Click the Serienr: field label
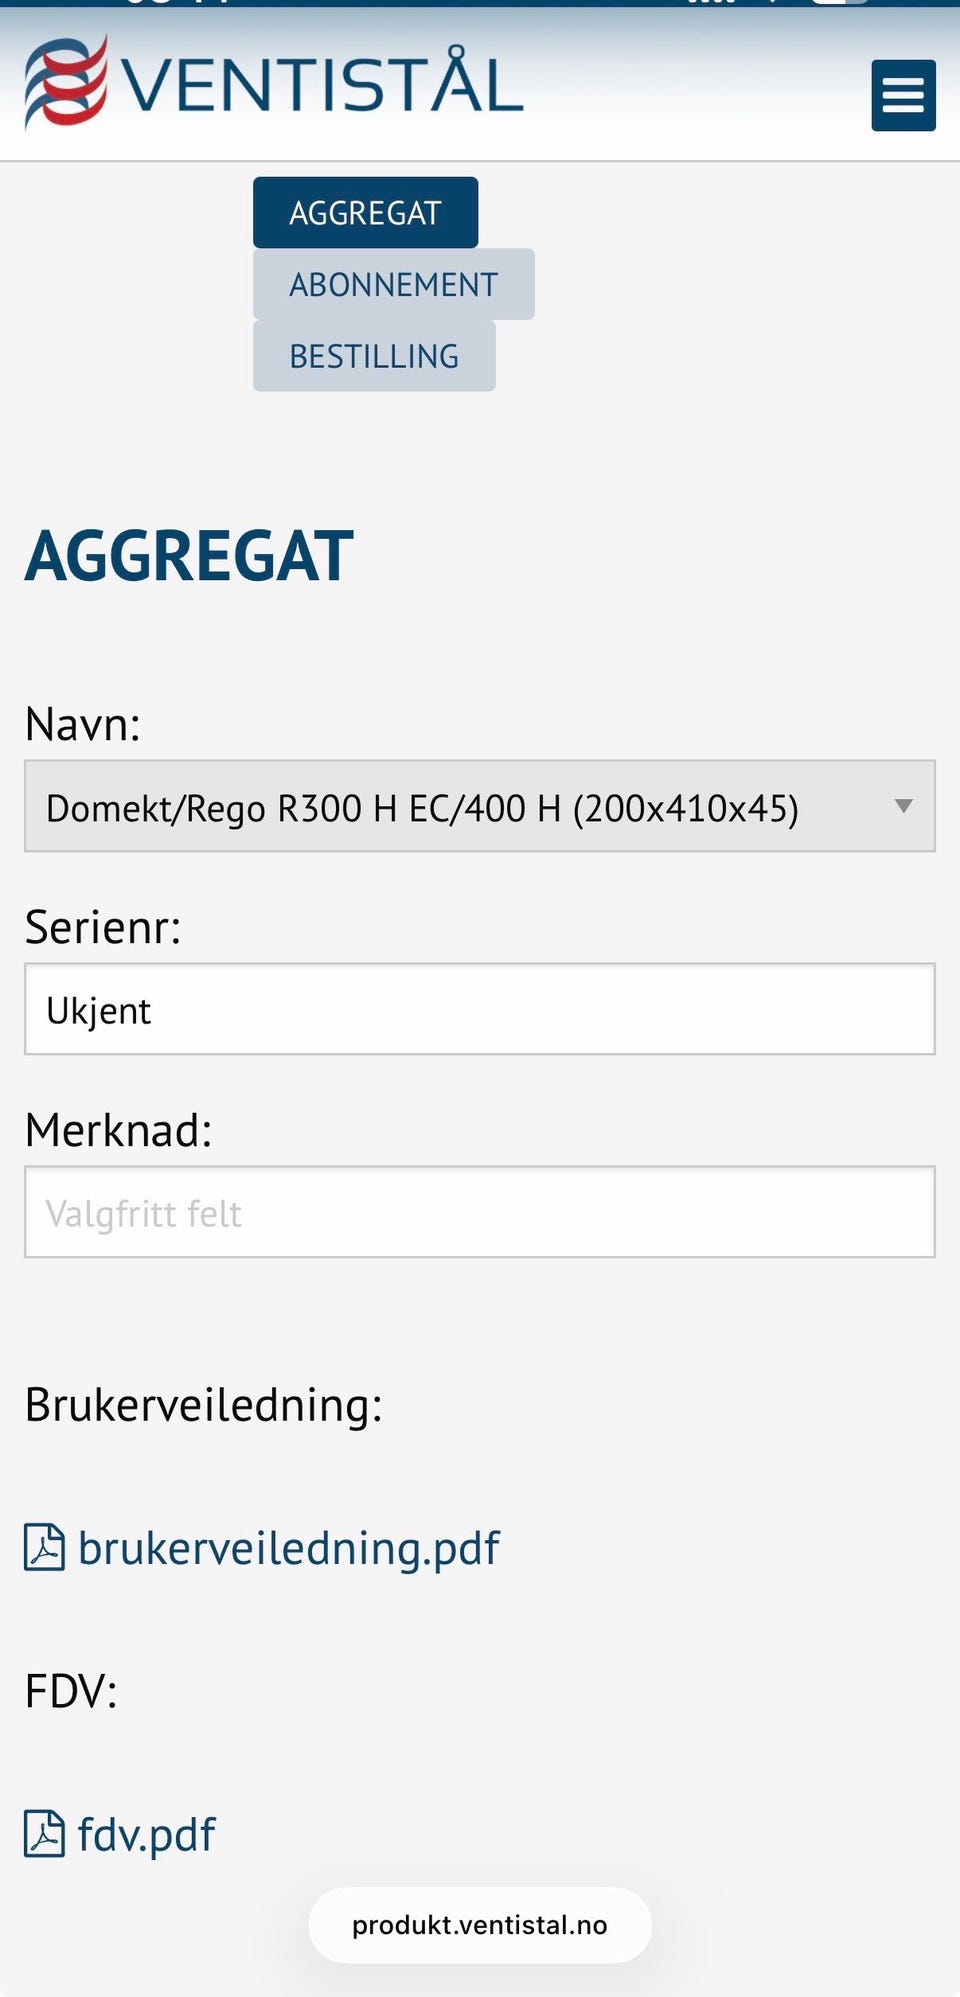Image resolution: width=960 pixels, height=1997 pixels. pos(103,927)
